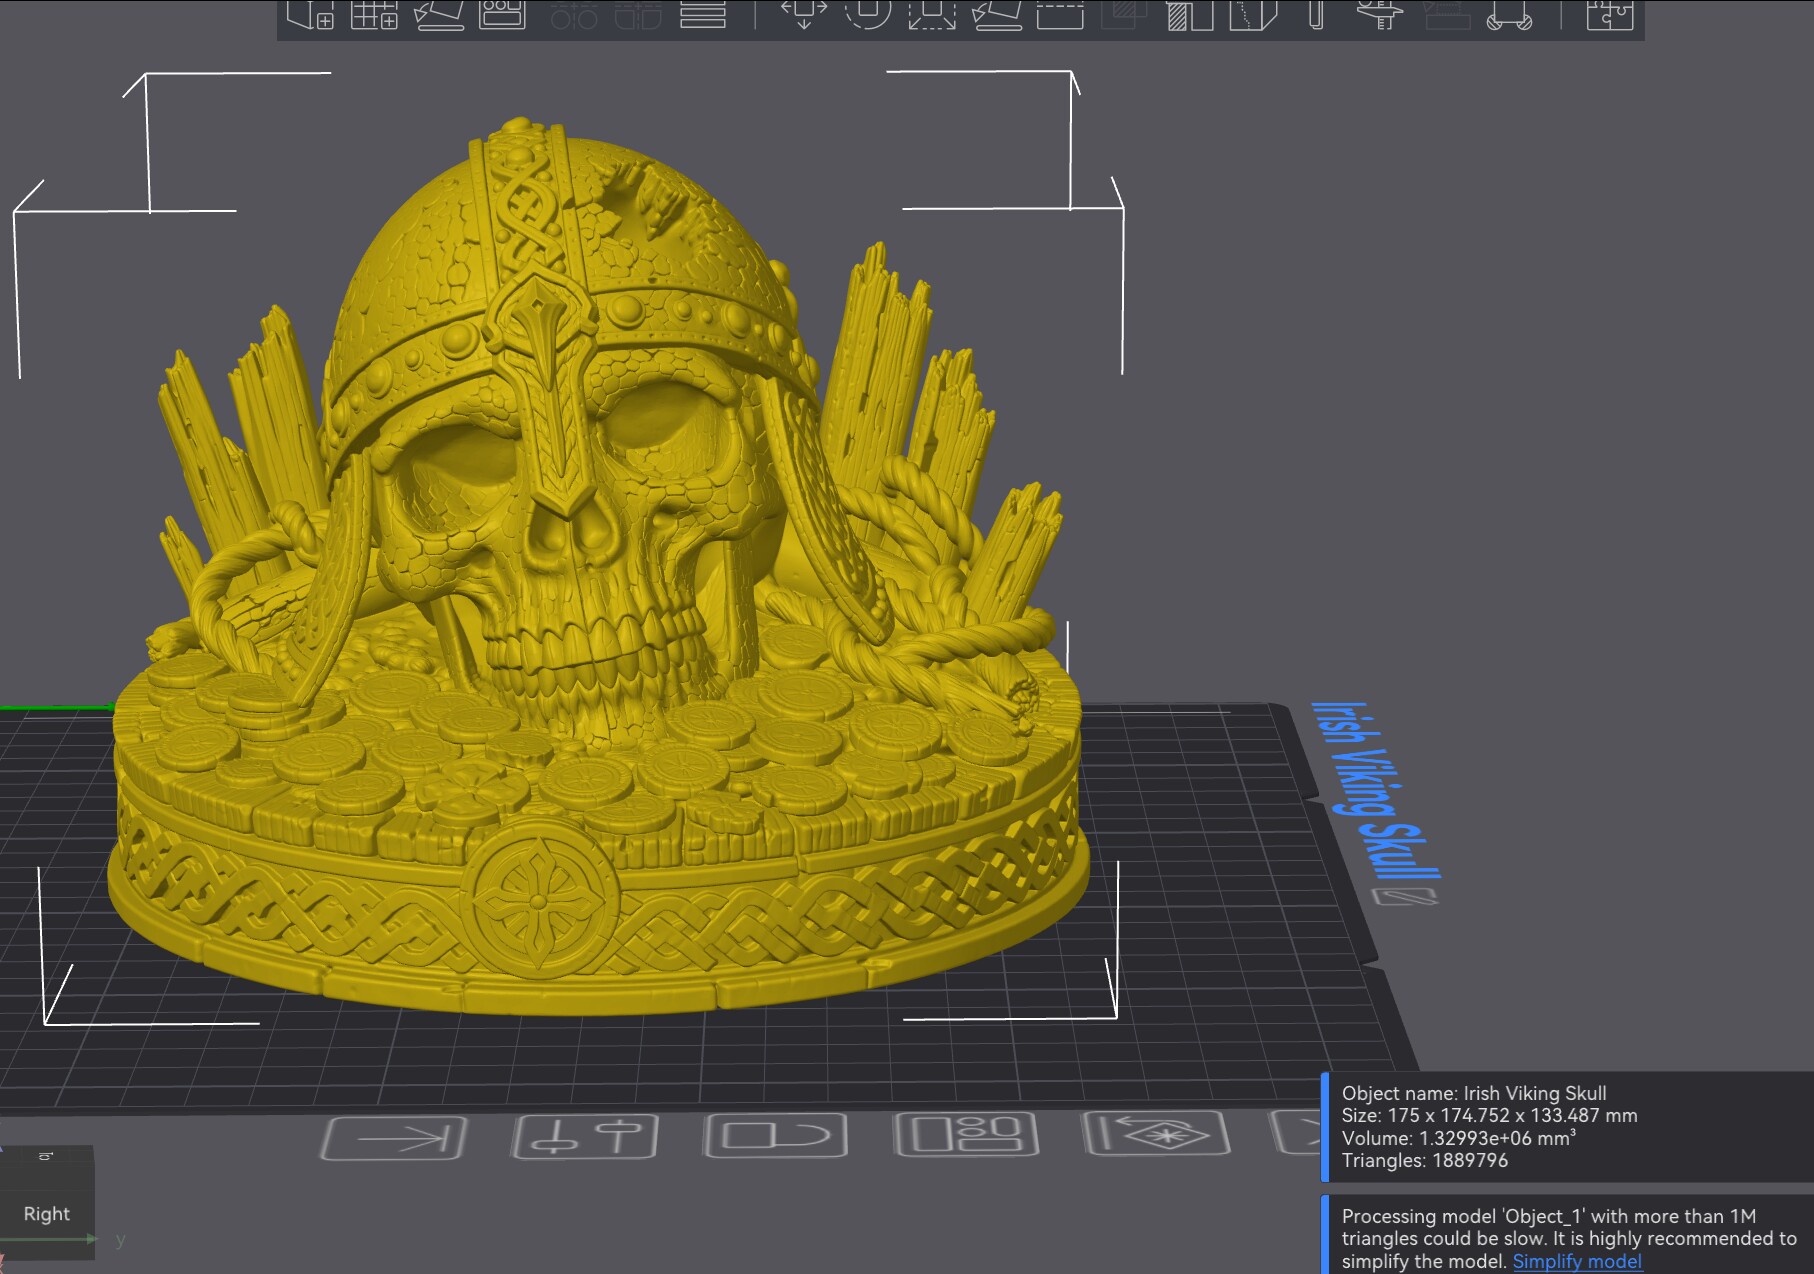Click the Size: 175 x 174.752 text
The width and height of the screenshot is (1814, 1274).
(1489, 1115)
